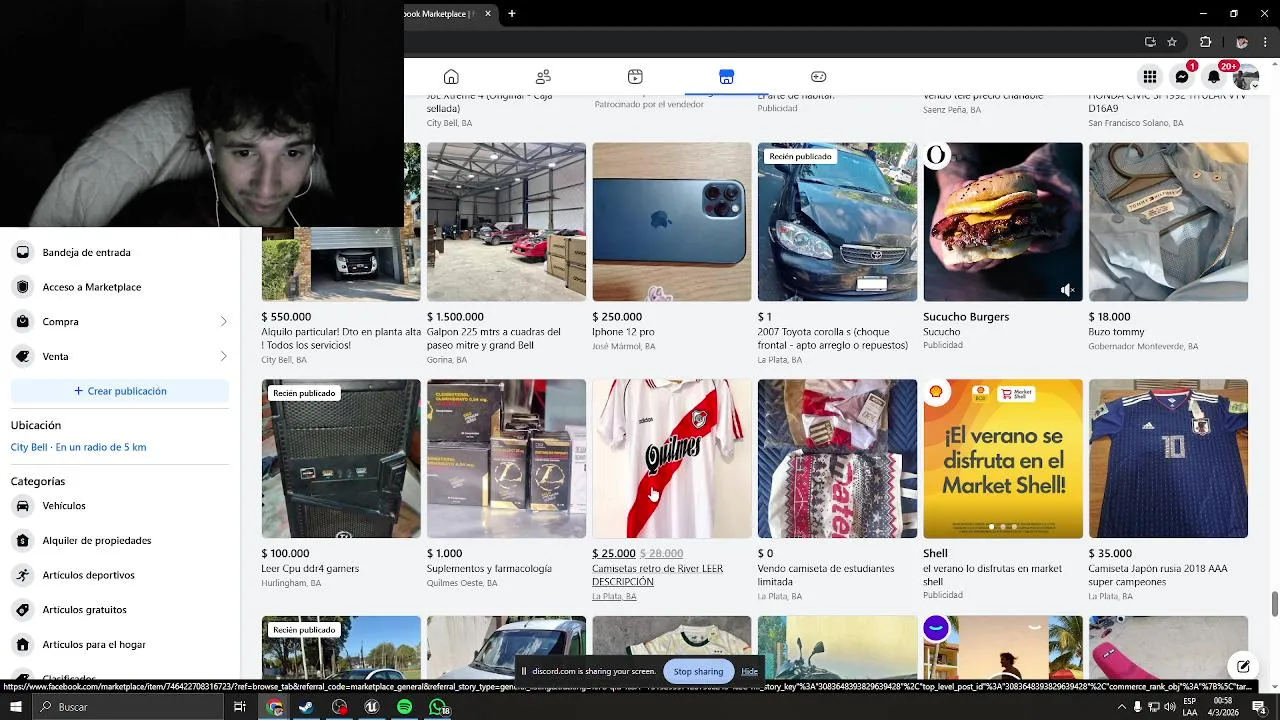This screenshot has height=720, width=1280.
Task: Open the Iphone 12 pro listing photo
Action: pos(672,222)
